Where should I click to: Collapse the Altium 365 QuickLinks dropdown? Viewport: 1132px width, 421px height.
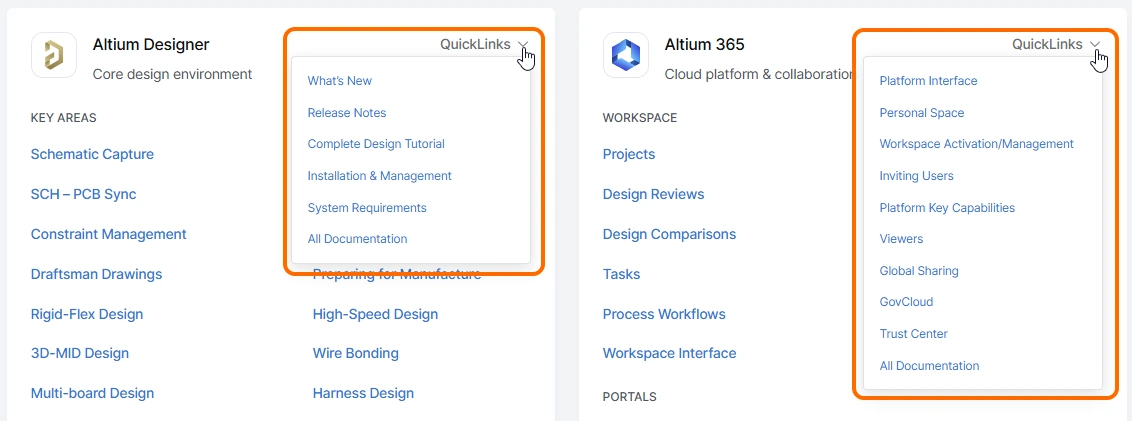click(1057, 45)
